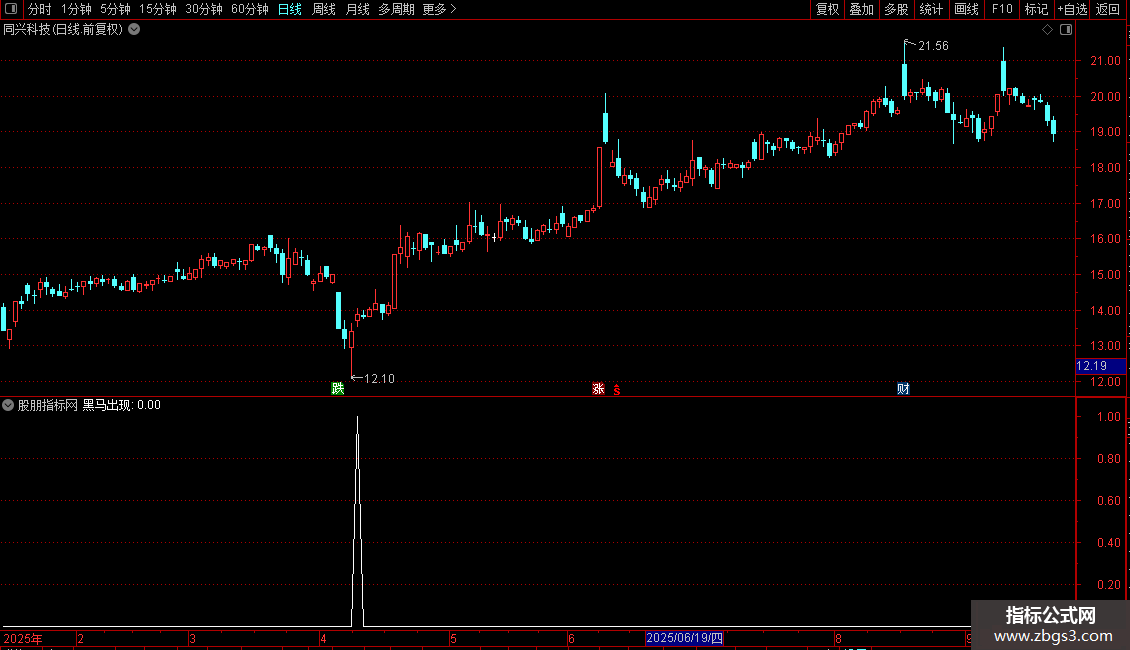The height and width of the screenshot is (650, 1130).
Task: Select the 日线 daily chart tab
Action: (290, 9)
